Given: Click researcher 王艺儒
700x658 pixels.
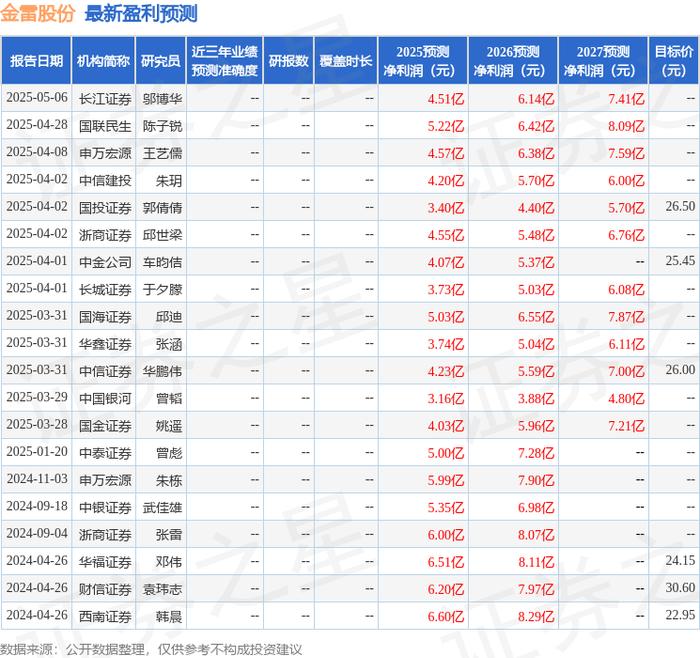Looking at the screenshot, I should [162, 153].
